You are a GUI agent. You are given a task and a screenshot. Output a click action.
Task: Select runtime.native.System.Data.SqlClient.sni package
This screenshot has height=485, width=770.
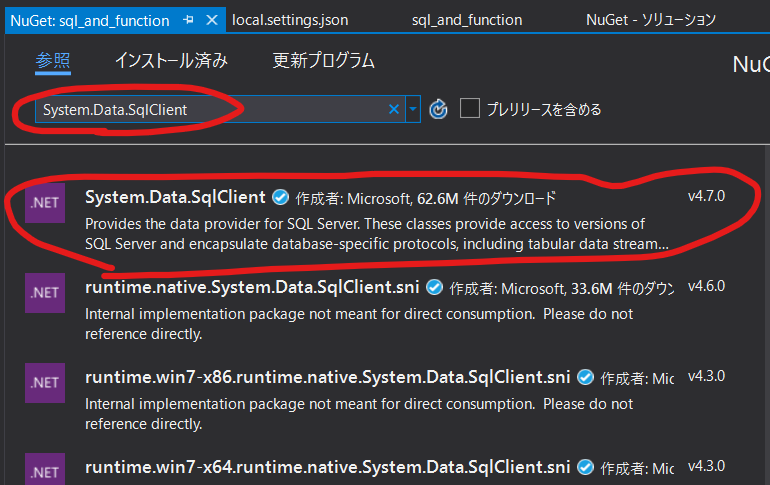pyautogui.click(x=252, y=287)
